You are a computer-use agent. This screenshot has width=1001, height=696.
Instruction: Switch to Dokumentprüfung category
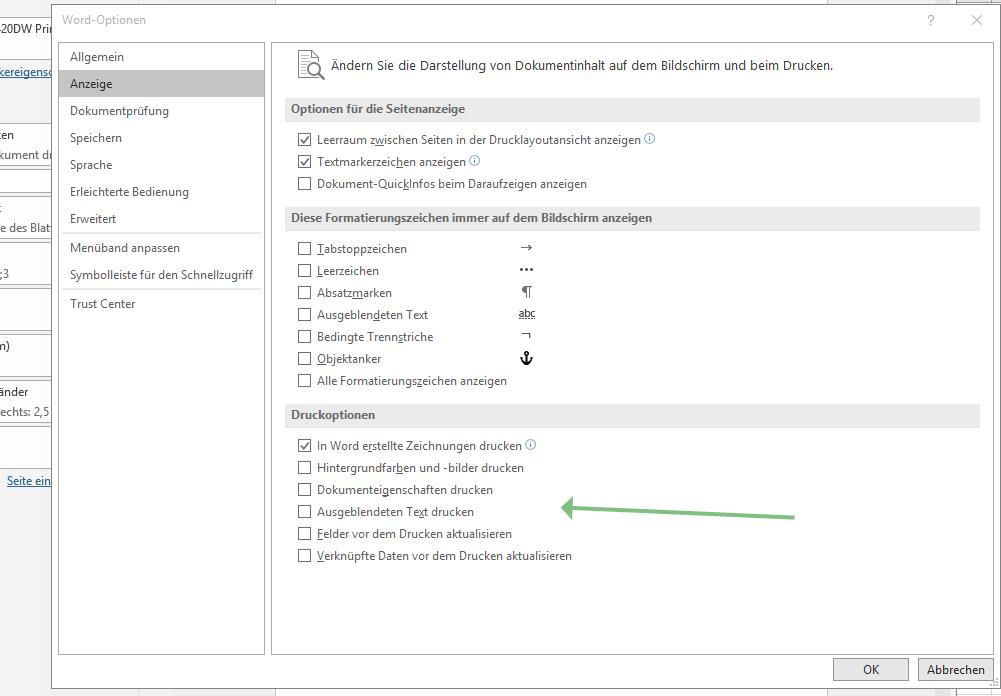(x=119, y=111)
